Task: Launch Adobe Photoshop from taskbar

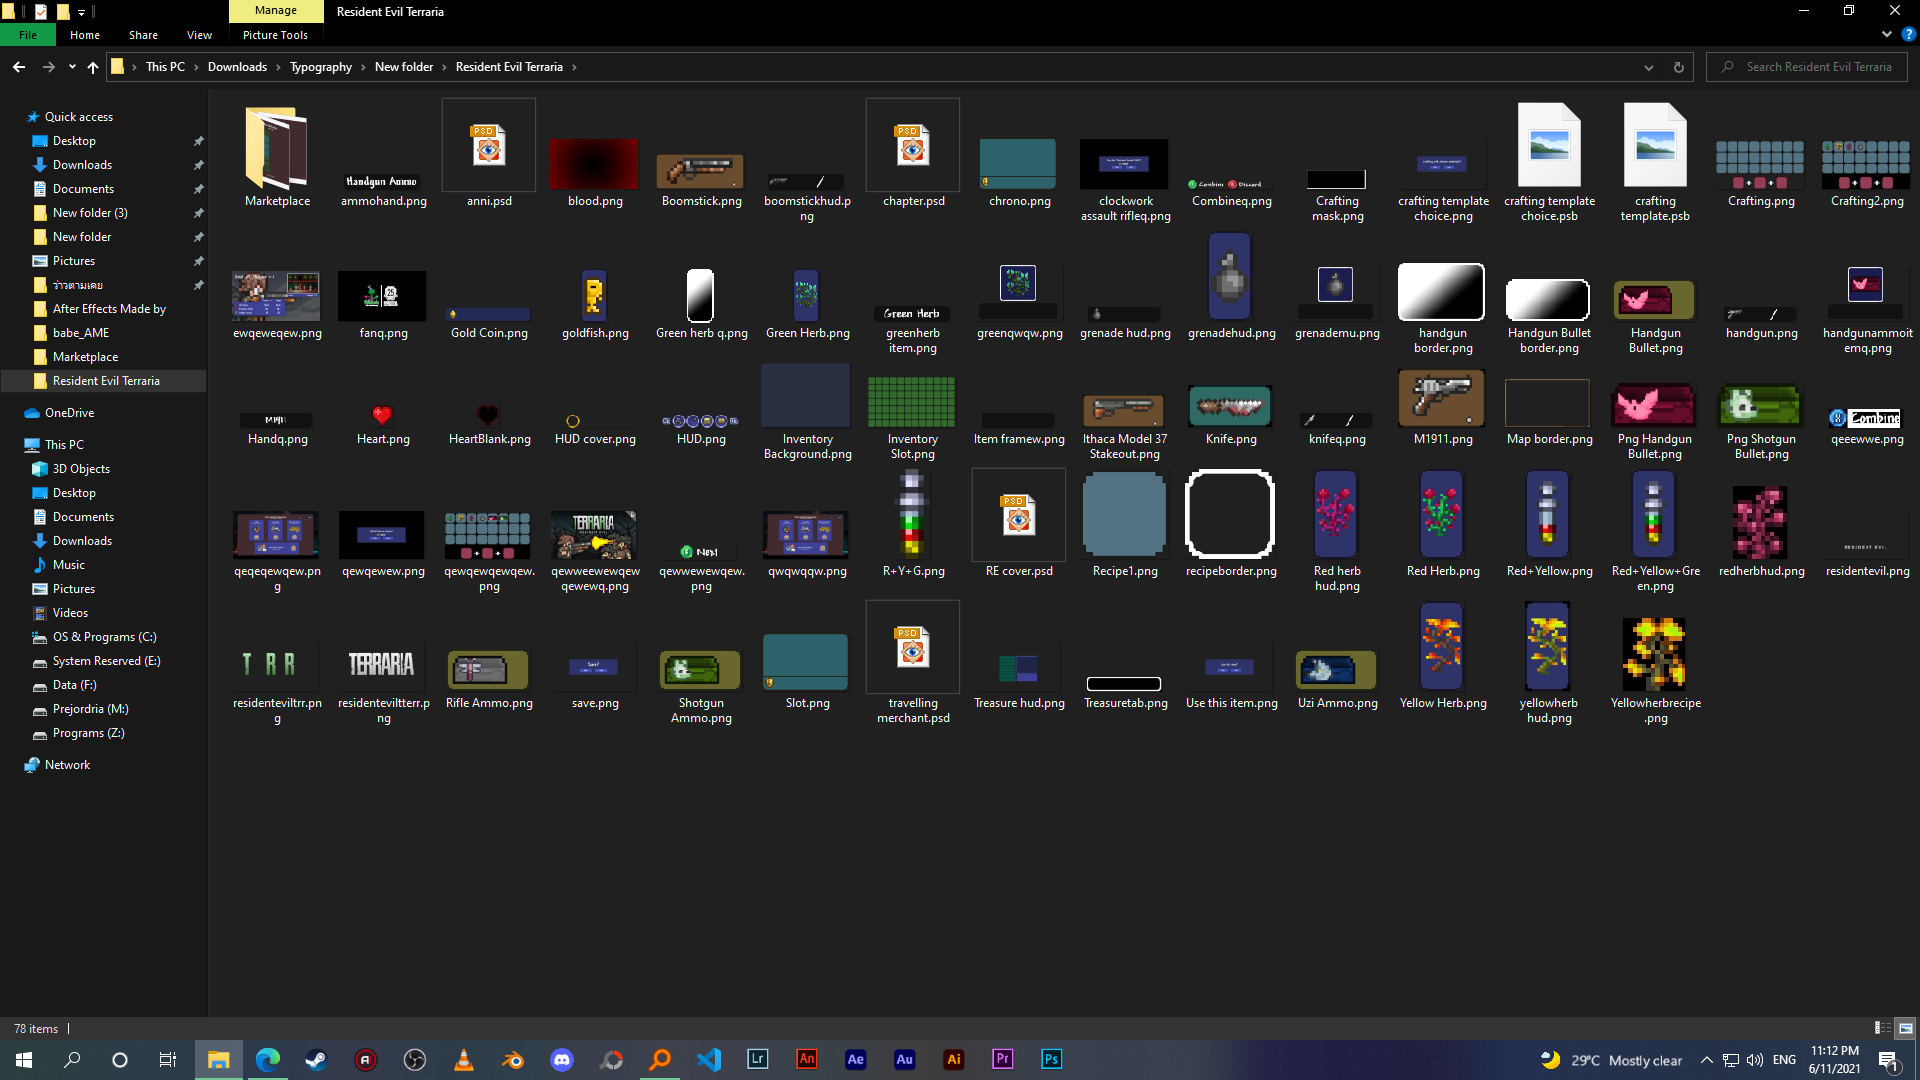Action: click(x=1051, y=1060)
